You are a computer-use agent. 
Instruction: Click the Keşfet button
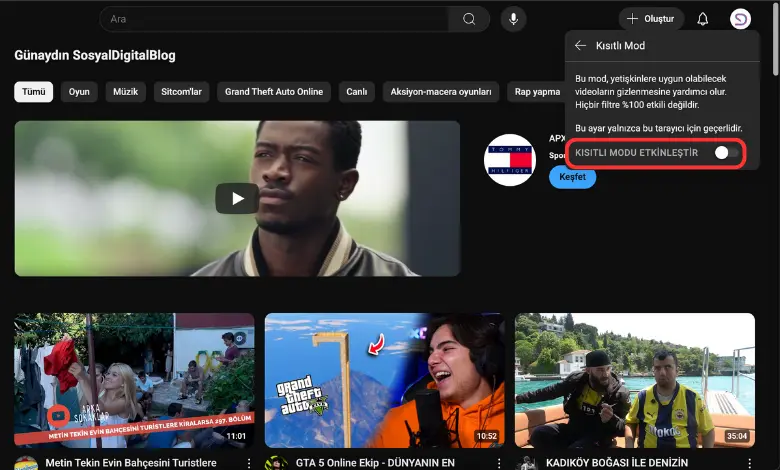[x=573, y=177]
